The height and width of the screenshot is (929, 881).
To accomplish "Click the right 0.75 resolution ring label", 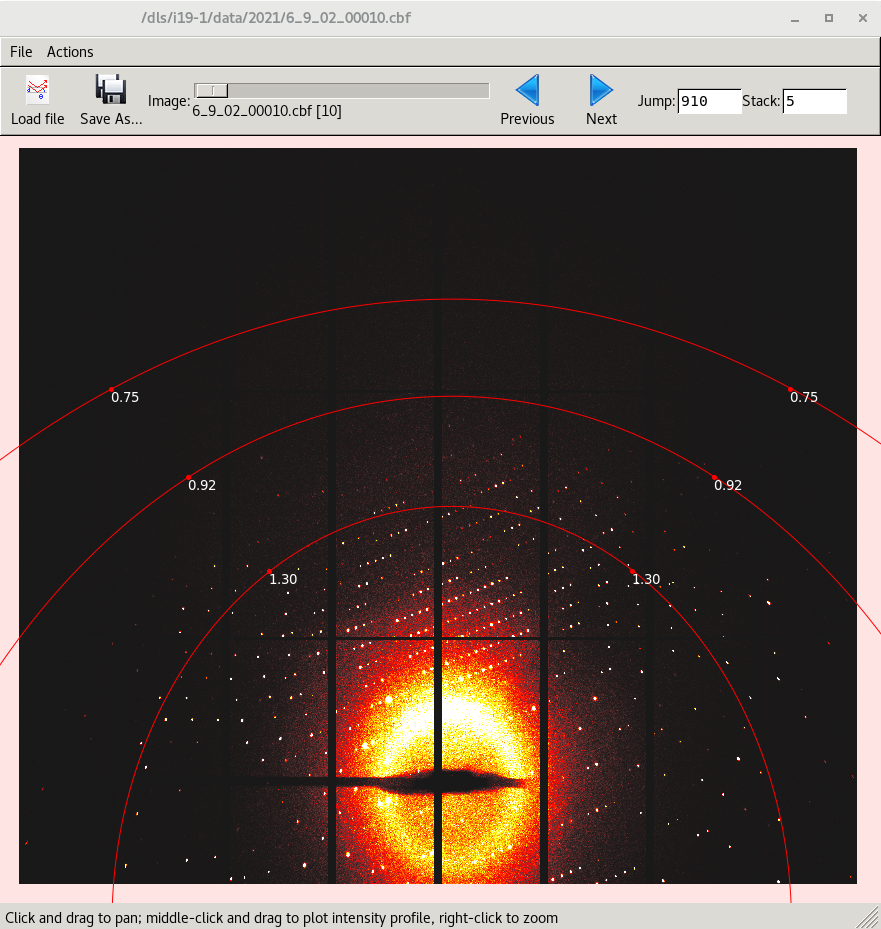I will click(804, 397).
